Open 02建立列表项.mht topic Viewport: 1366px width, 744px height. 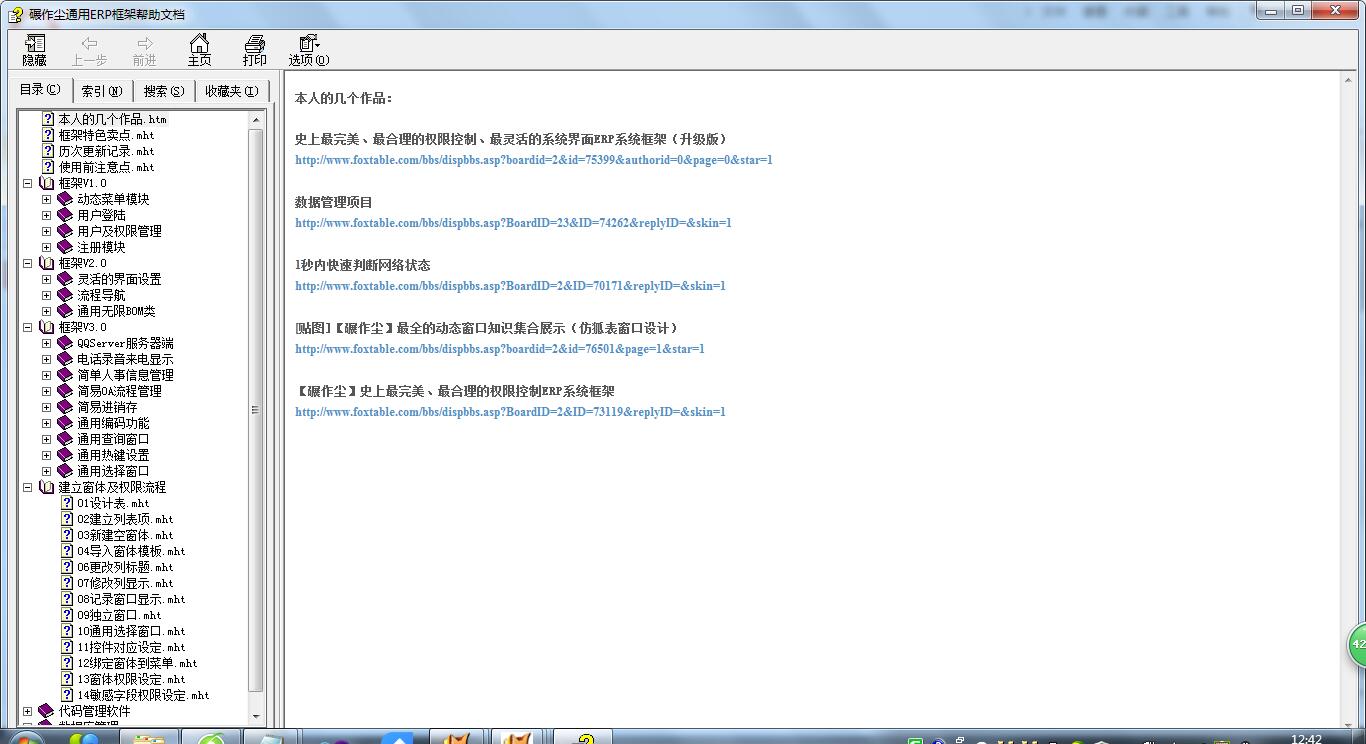click(125, 519)
